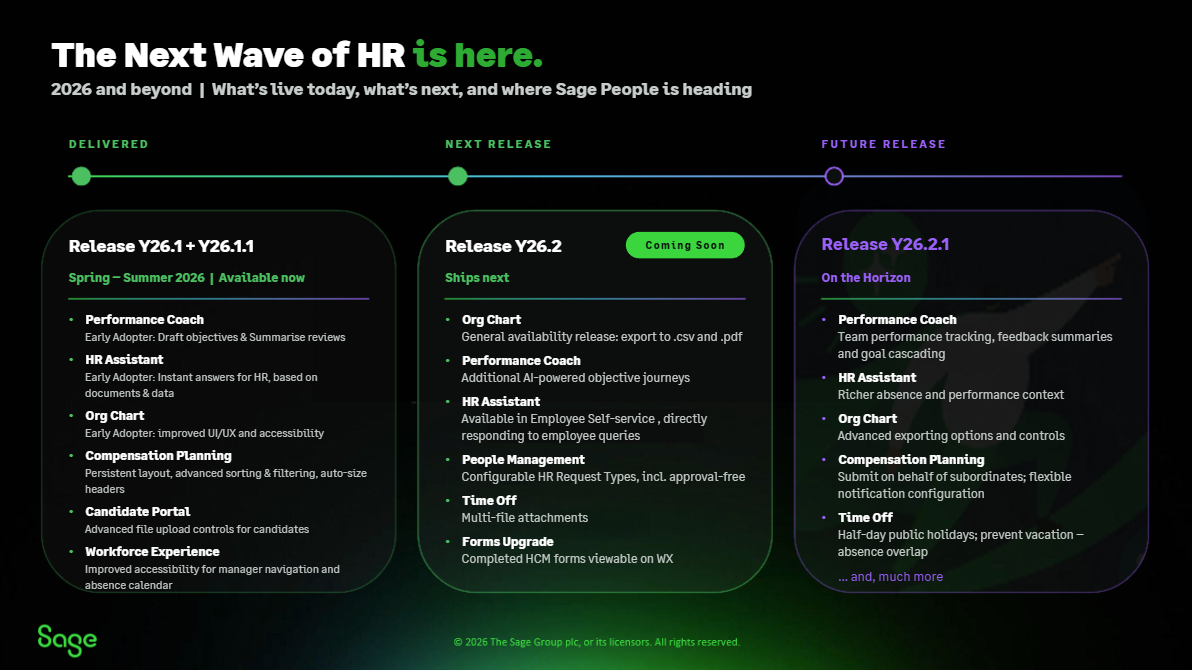The height and width of the screenshot is (670, 1192).
Task: Click the NEXT RELEASE label
Action: [498, 144]
